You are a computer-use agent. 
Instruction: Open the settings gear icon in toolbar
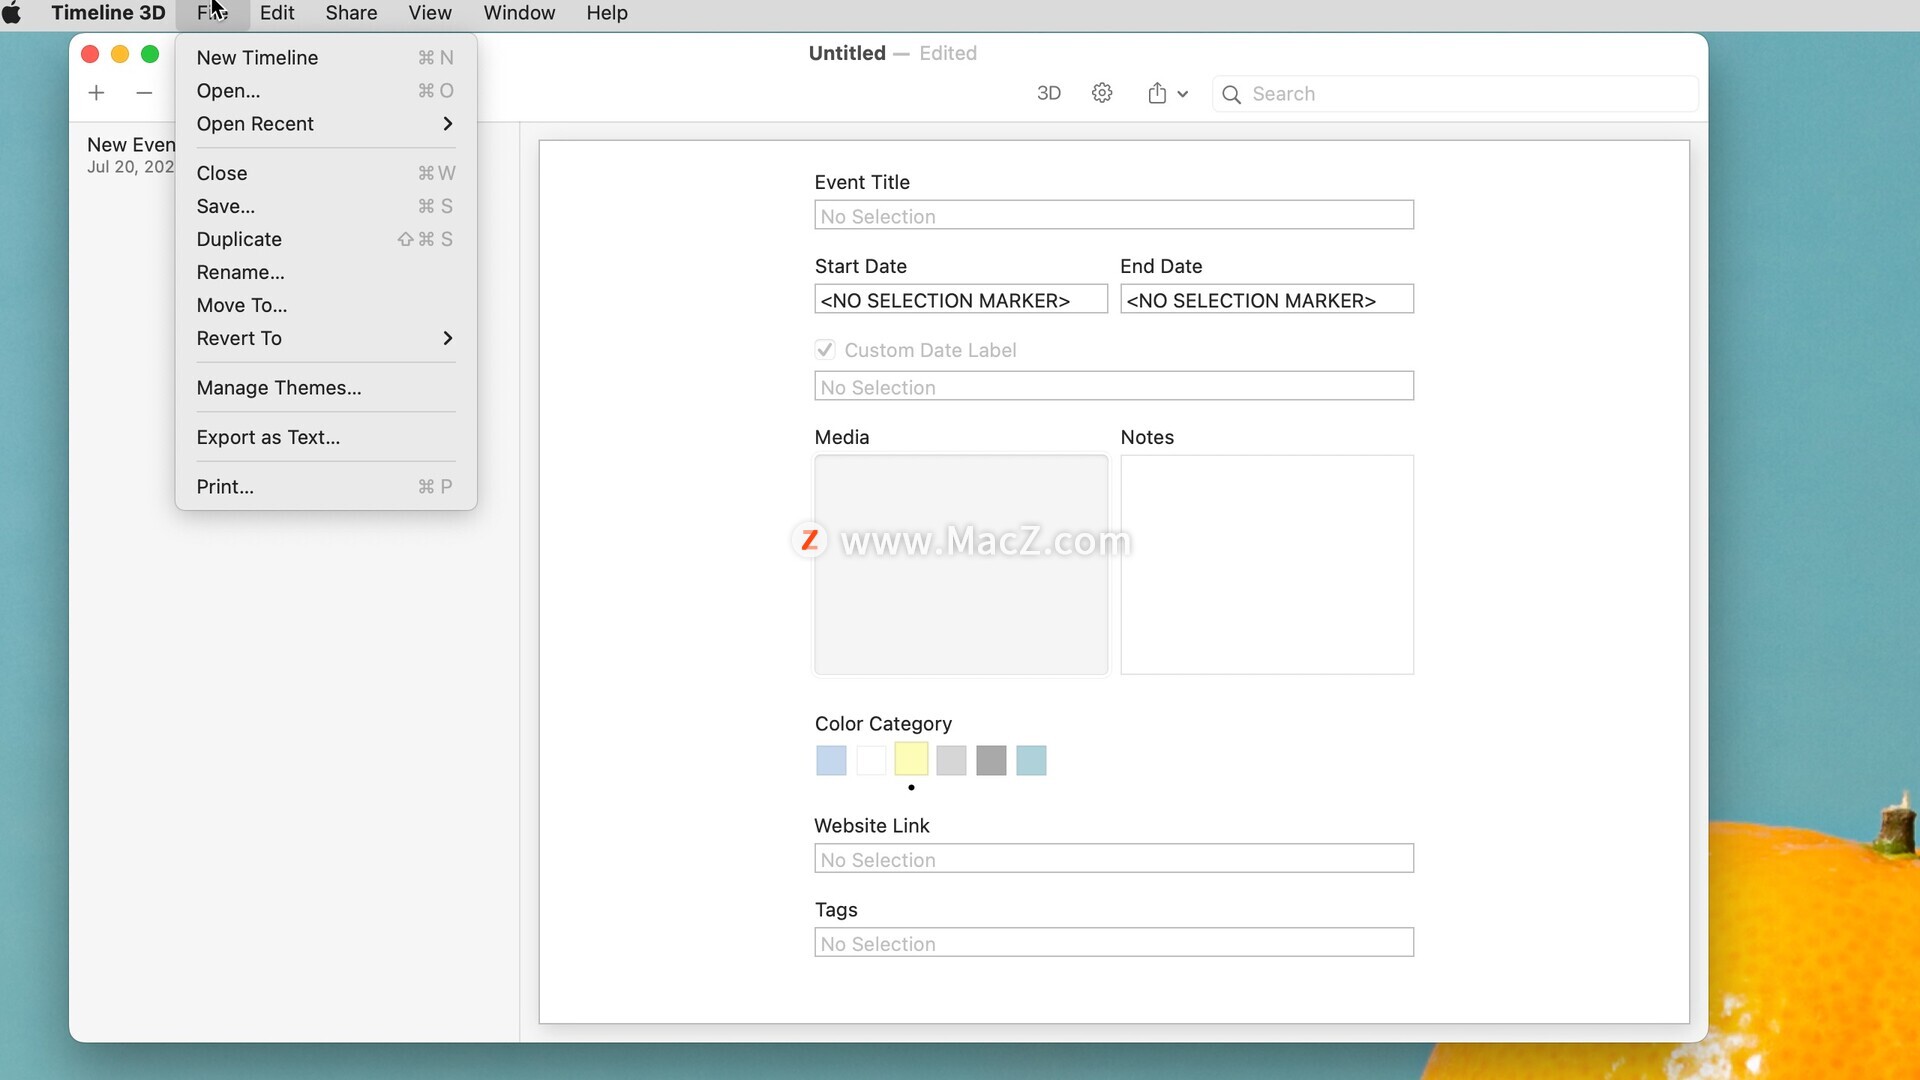coord(1102,93)
